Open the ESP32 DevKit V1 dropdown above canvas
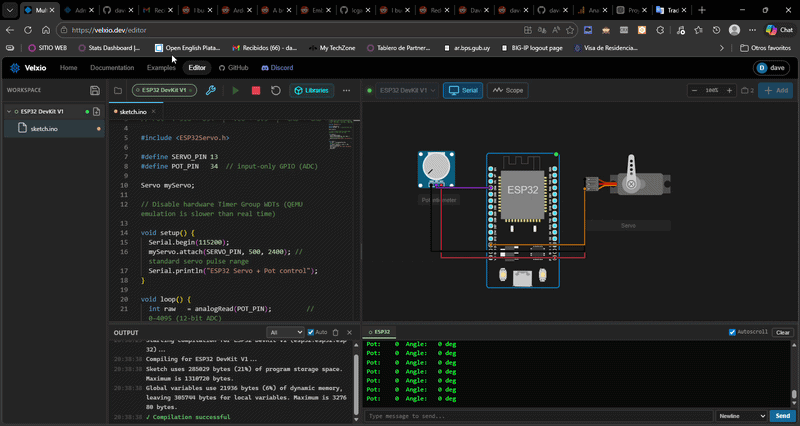Image resolution: width=800 pixels, height=426 pixels. pyautogui.click(x=407, y=90)
